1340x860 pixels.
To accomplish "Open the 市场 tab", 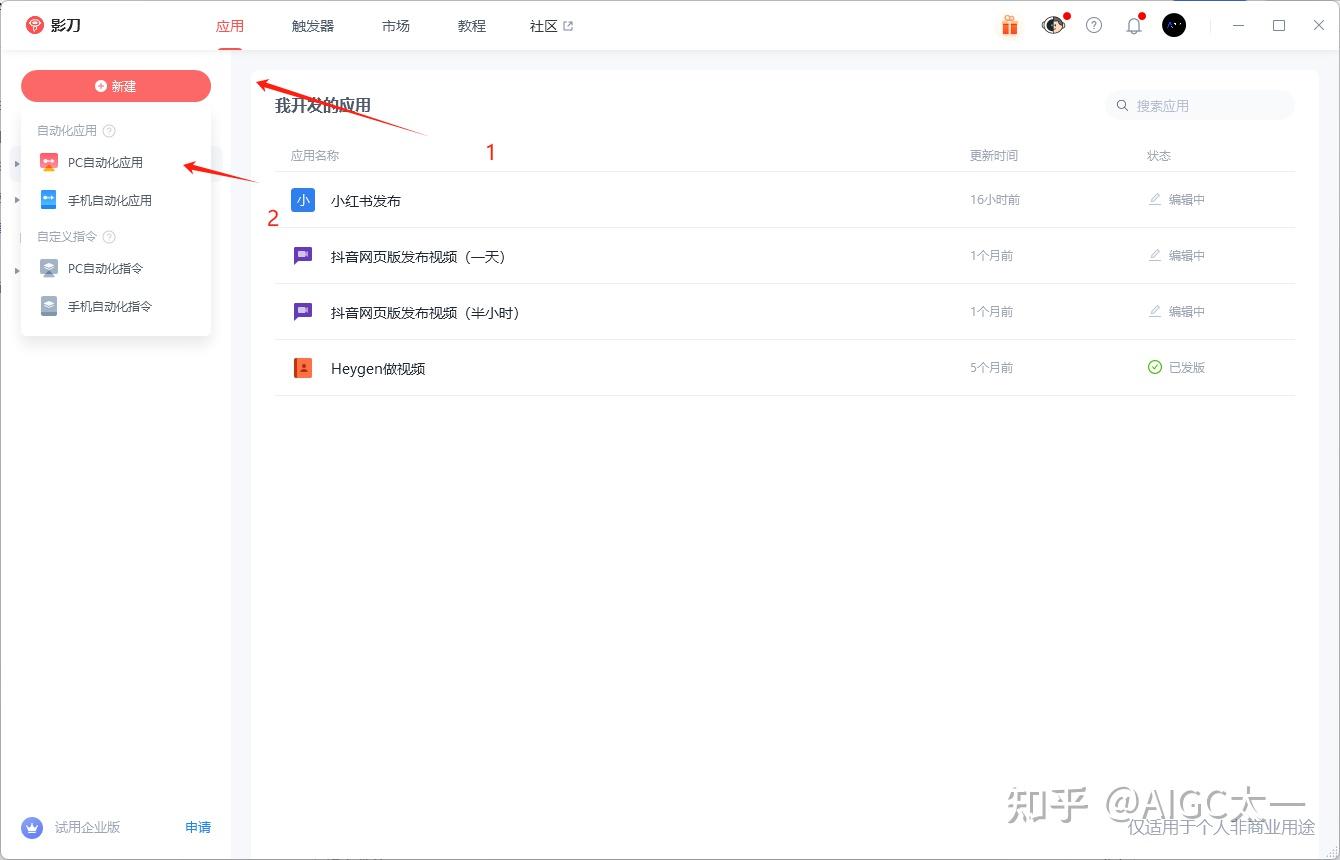I will point(396,26).
